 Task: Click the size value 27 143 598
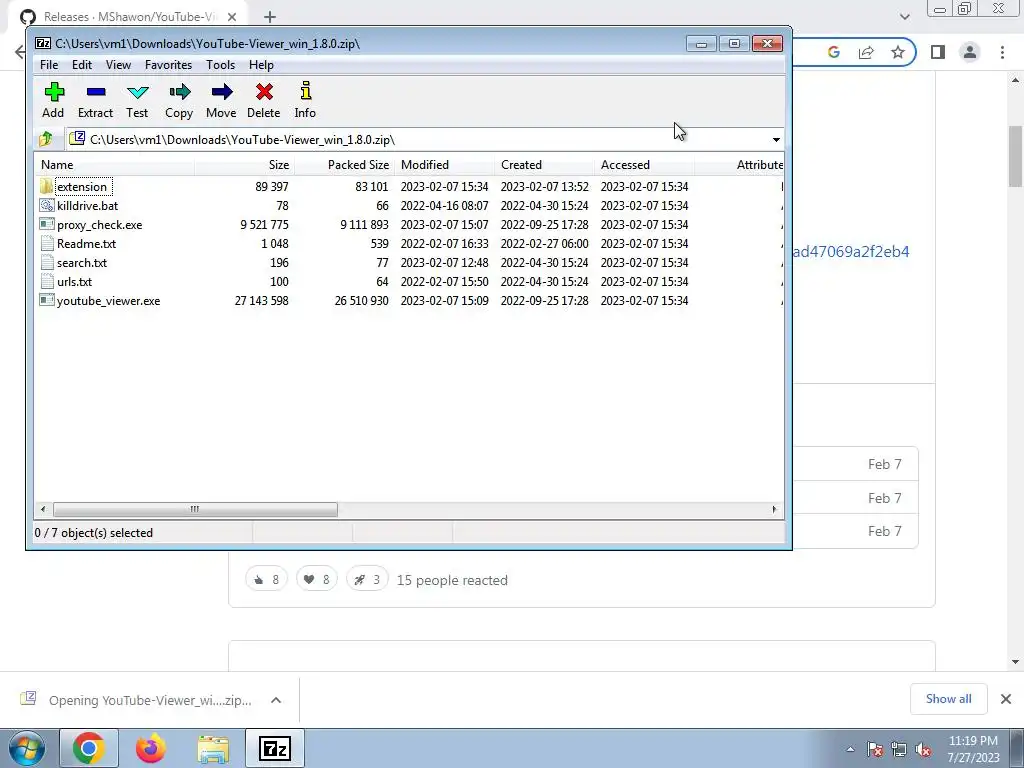[261, 300]
